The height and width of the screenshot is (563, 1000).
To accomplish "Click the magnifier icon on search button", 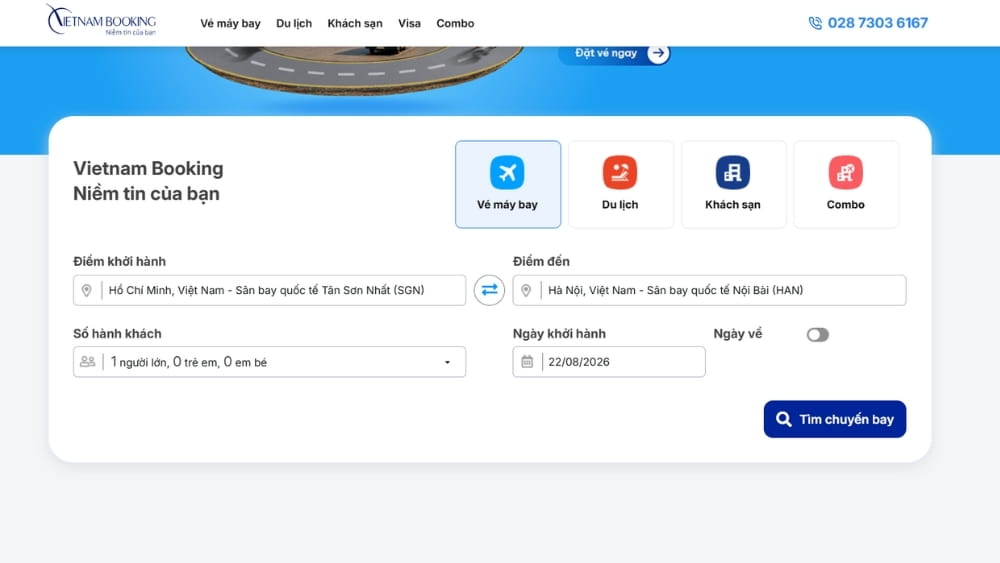I will tap(784, 419).
